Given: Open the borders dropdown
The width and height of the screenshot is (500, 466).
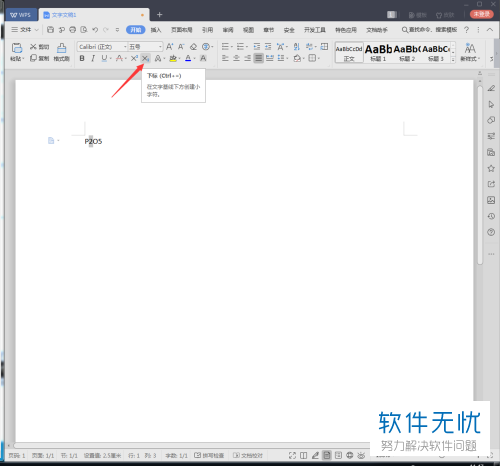Looking at the screenshot, I should pos(319,59).
